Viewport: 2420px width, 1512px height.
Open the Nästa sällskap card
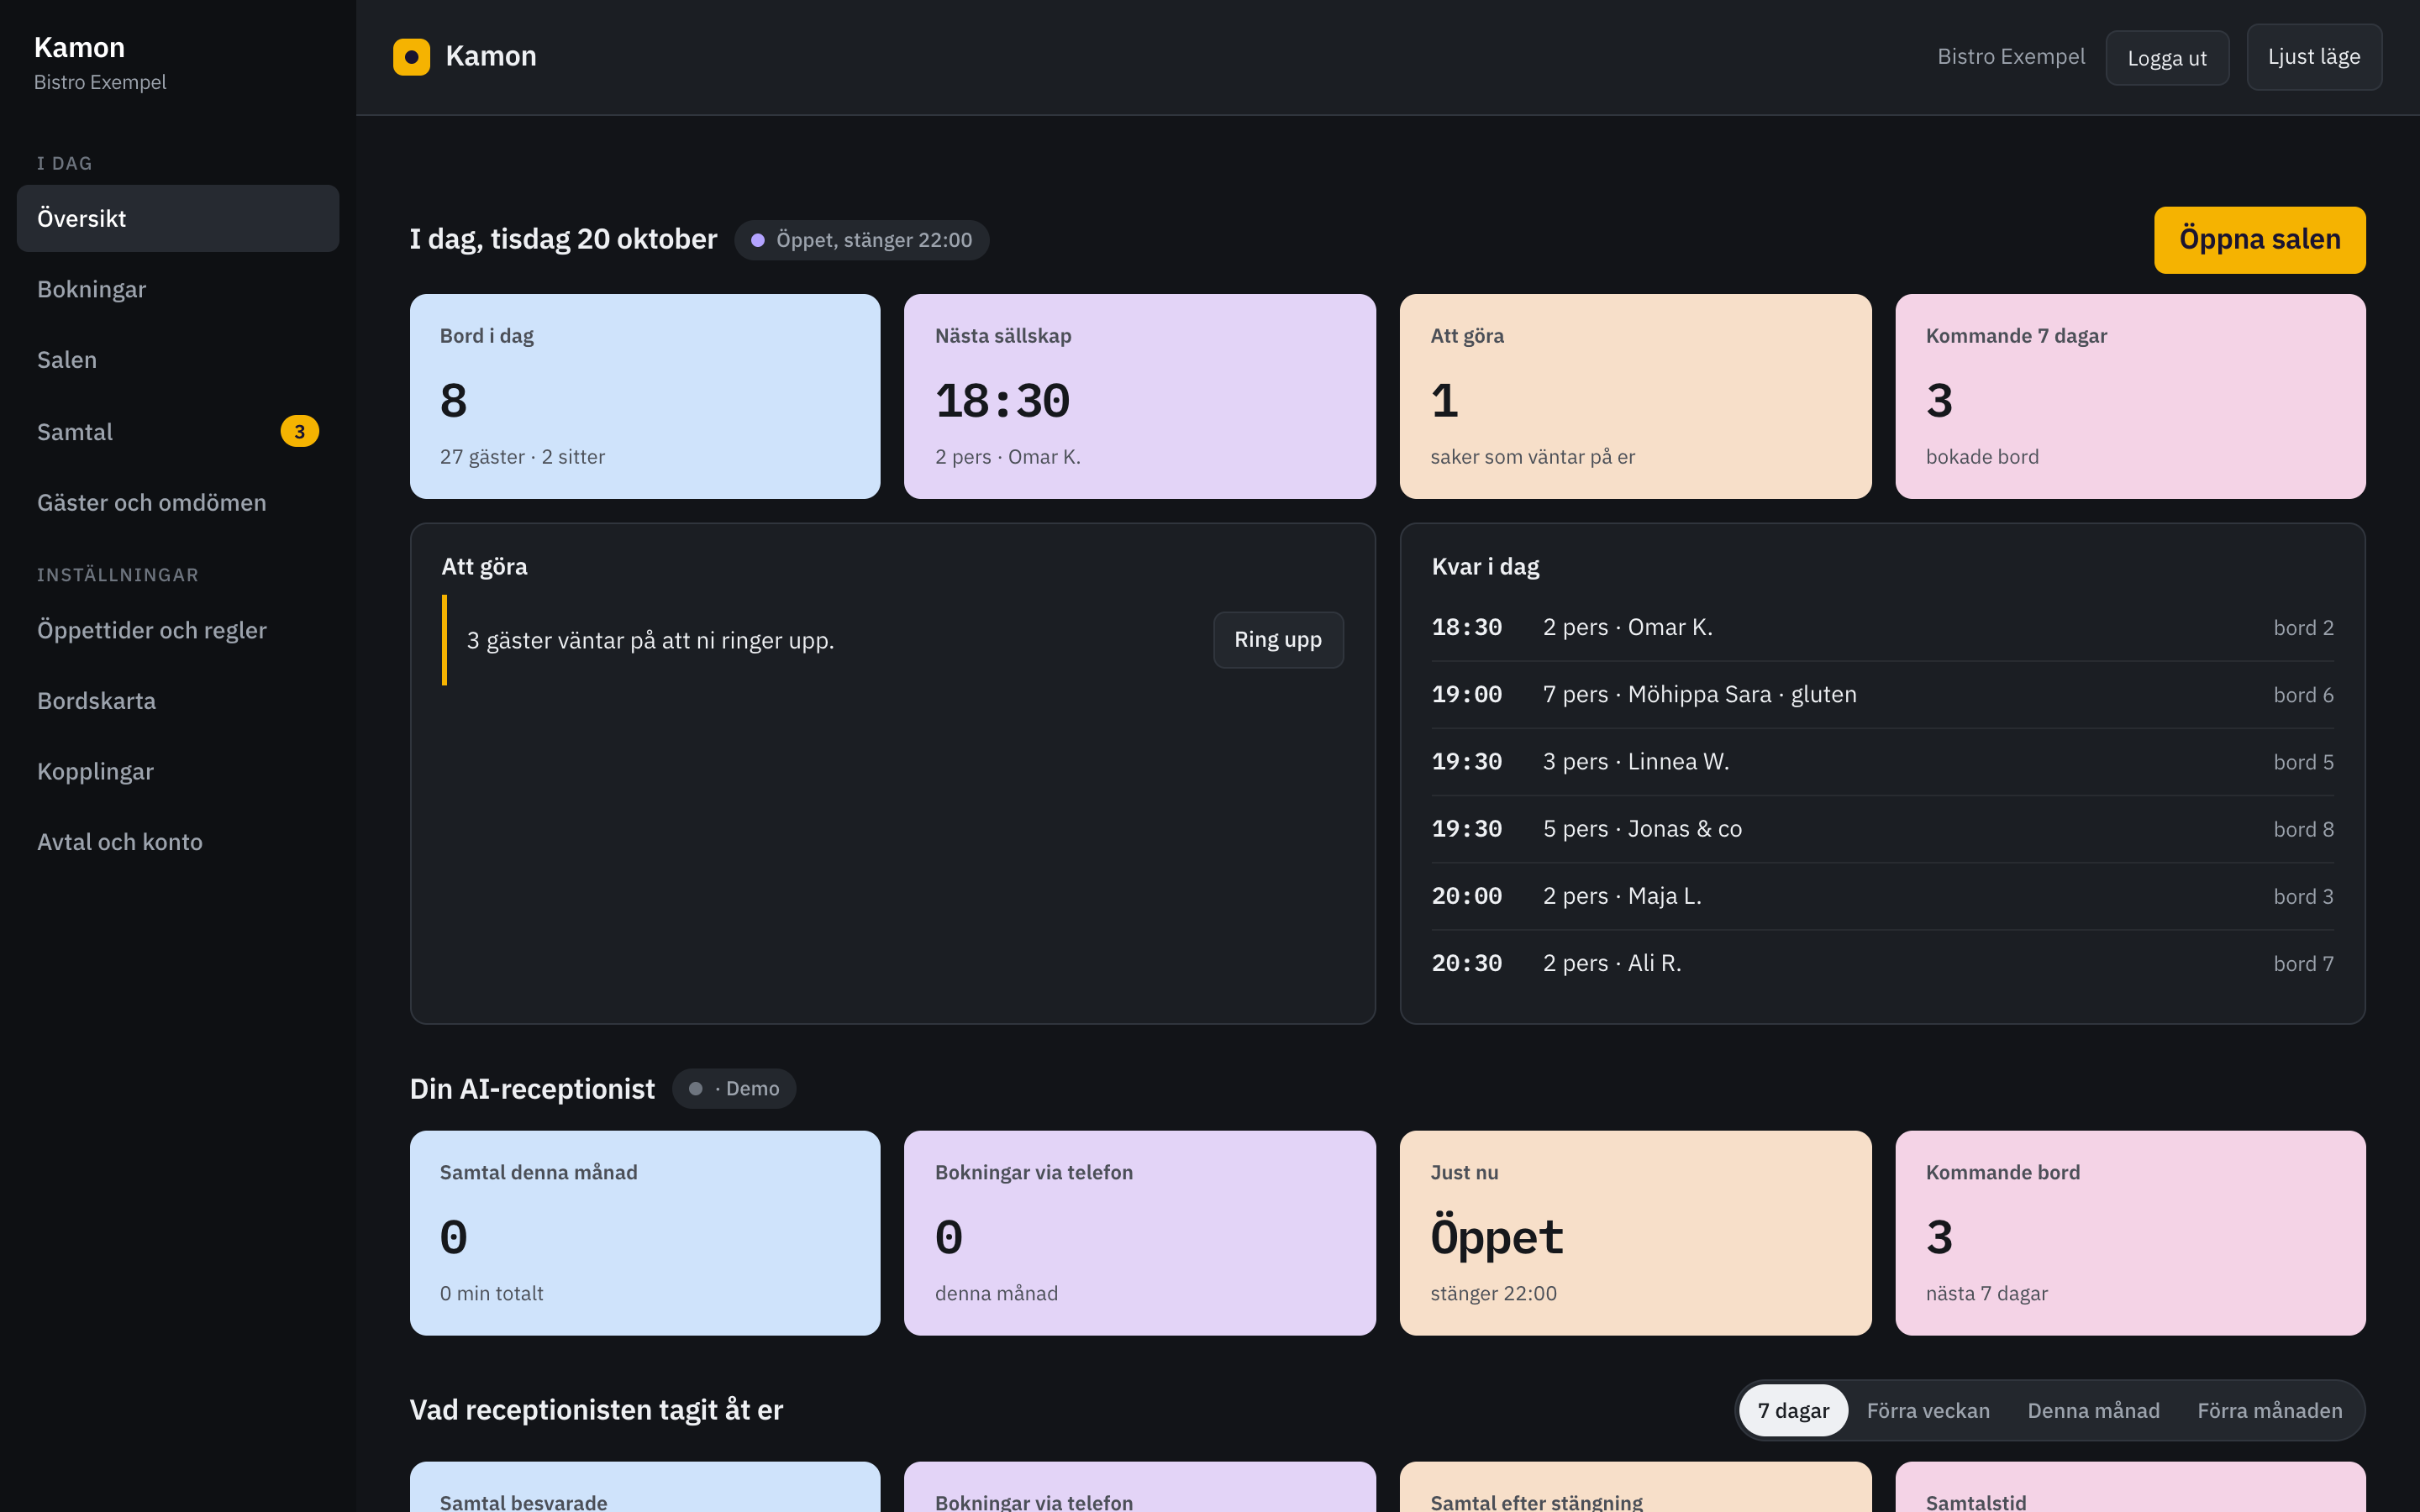point(1139,396)
